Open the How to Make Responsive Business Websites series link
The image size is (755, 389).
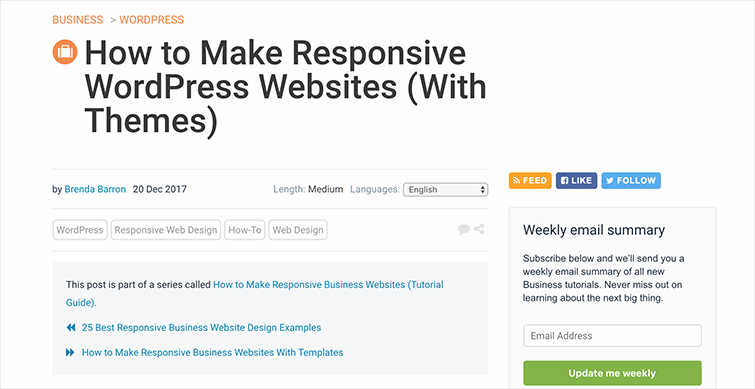255,293
